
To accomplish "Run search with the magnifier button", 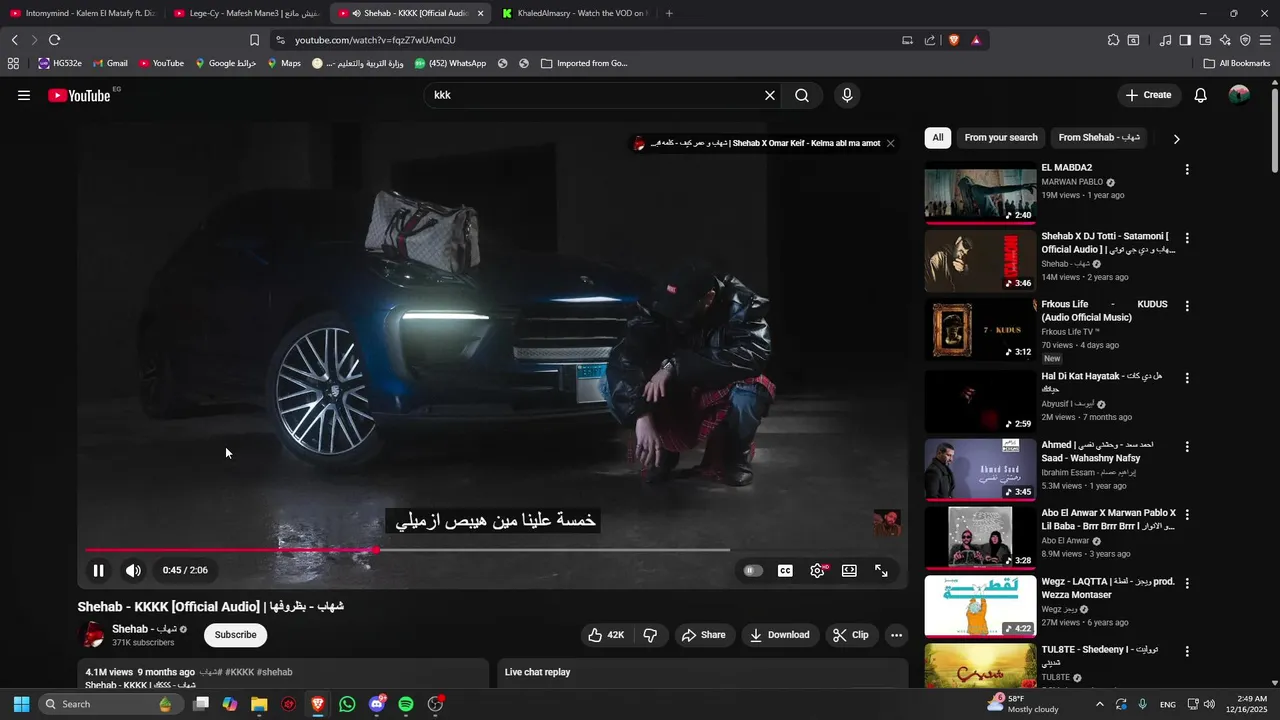I will tap(802, 95).
